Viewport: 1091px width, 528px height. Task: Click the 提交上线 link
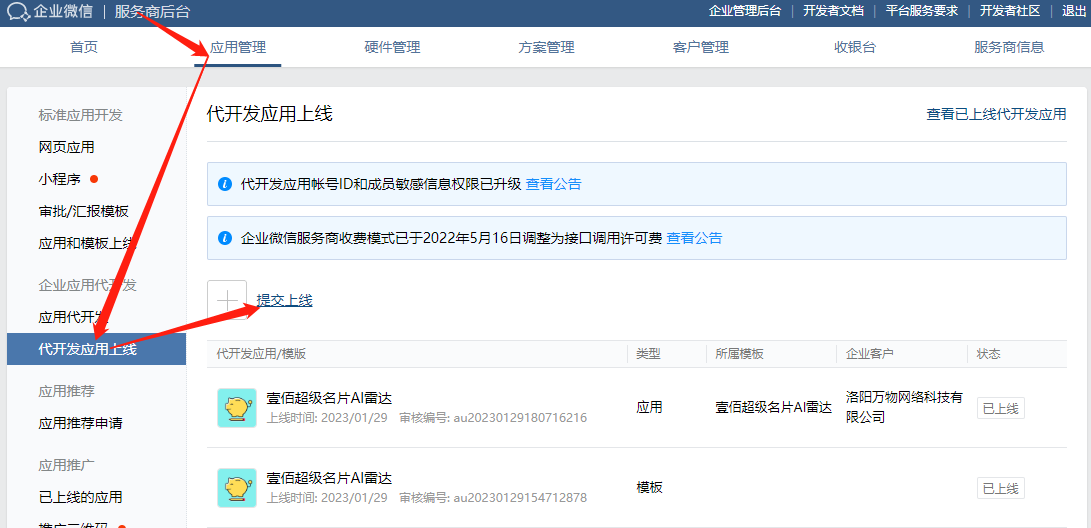pyautogui.click(x=285, y=301)
